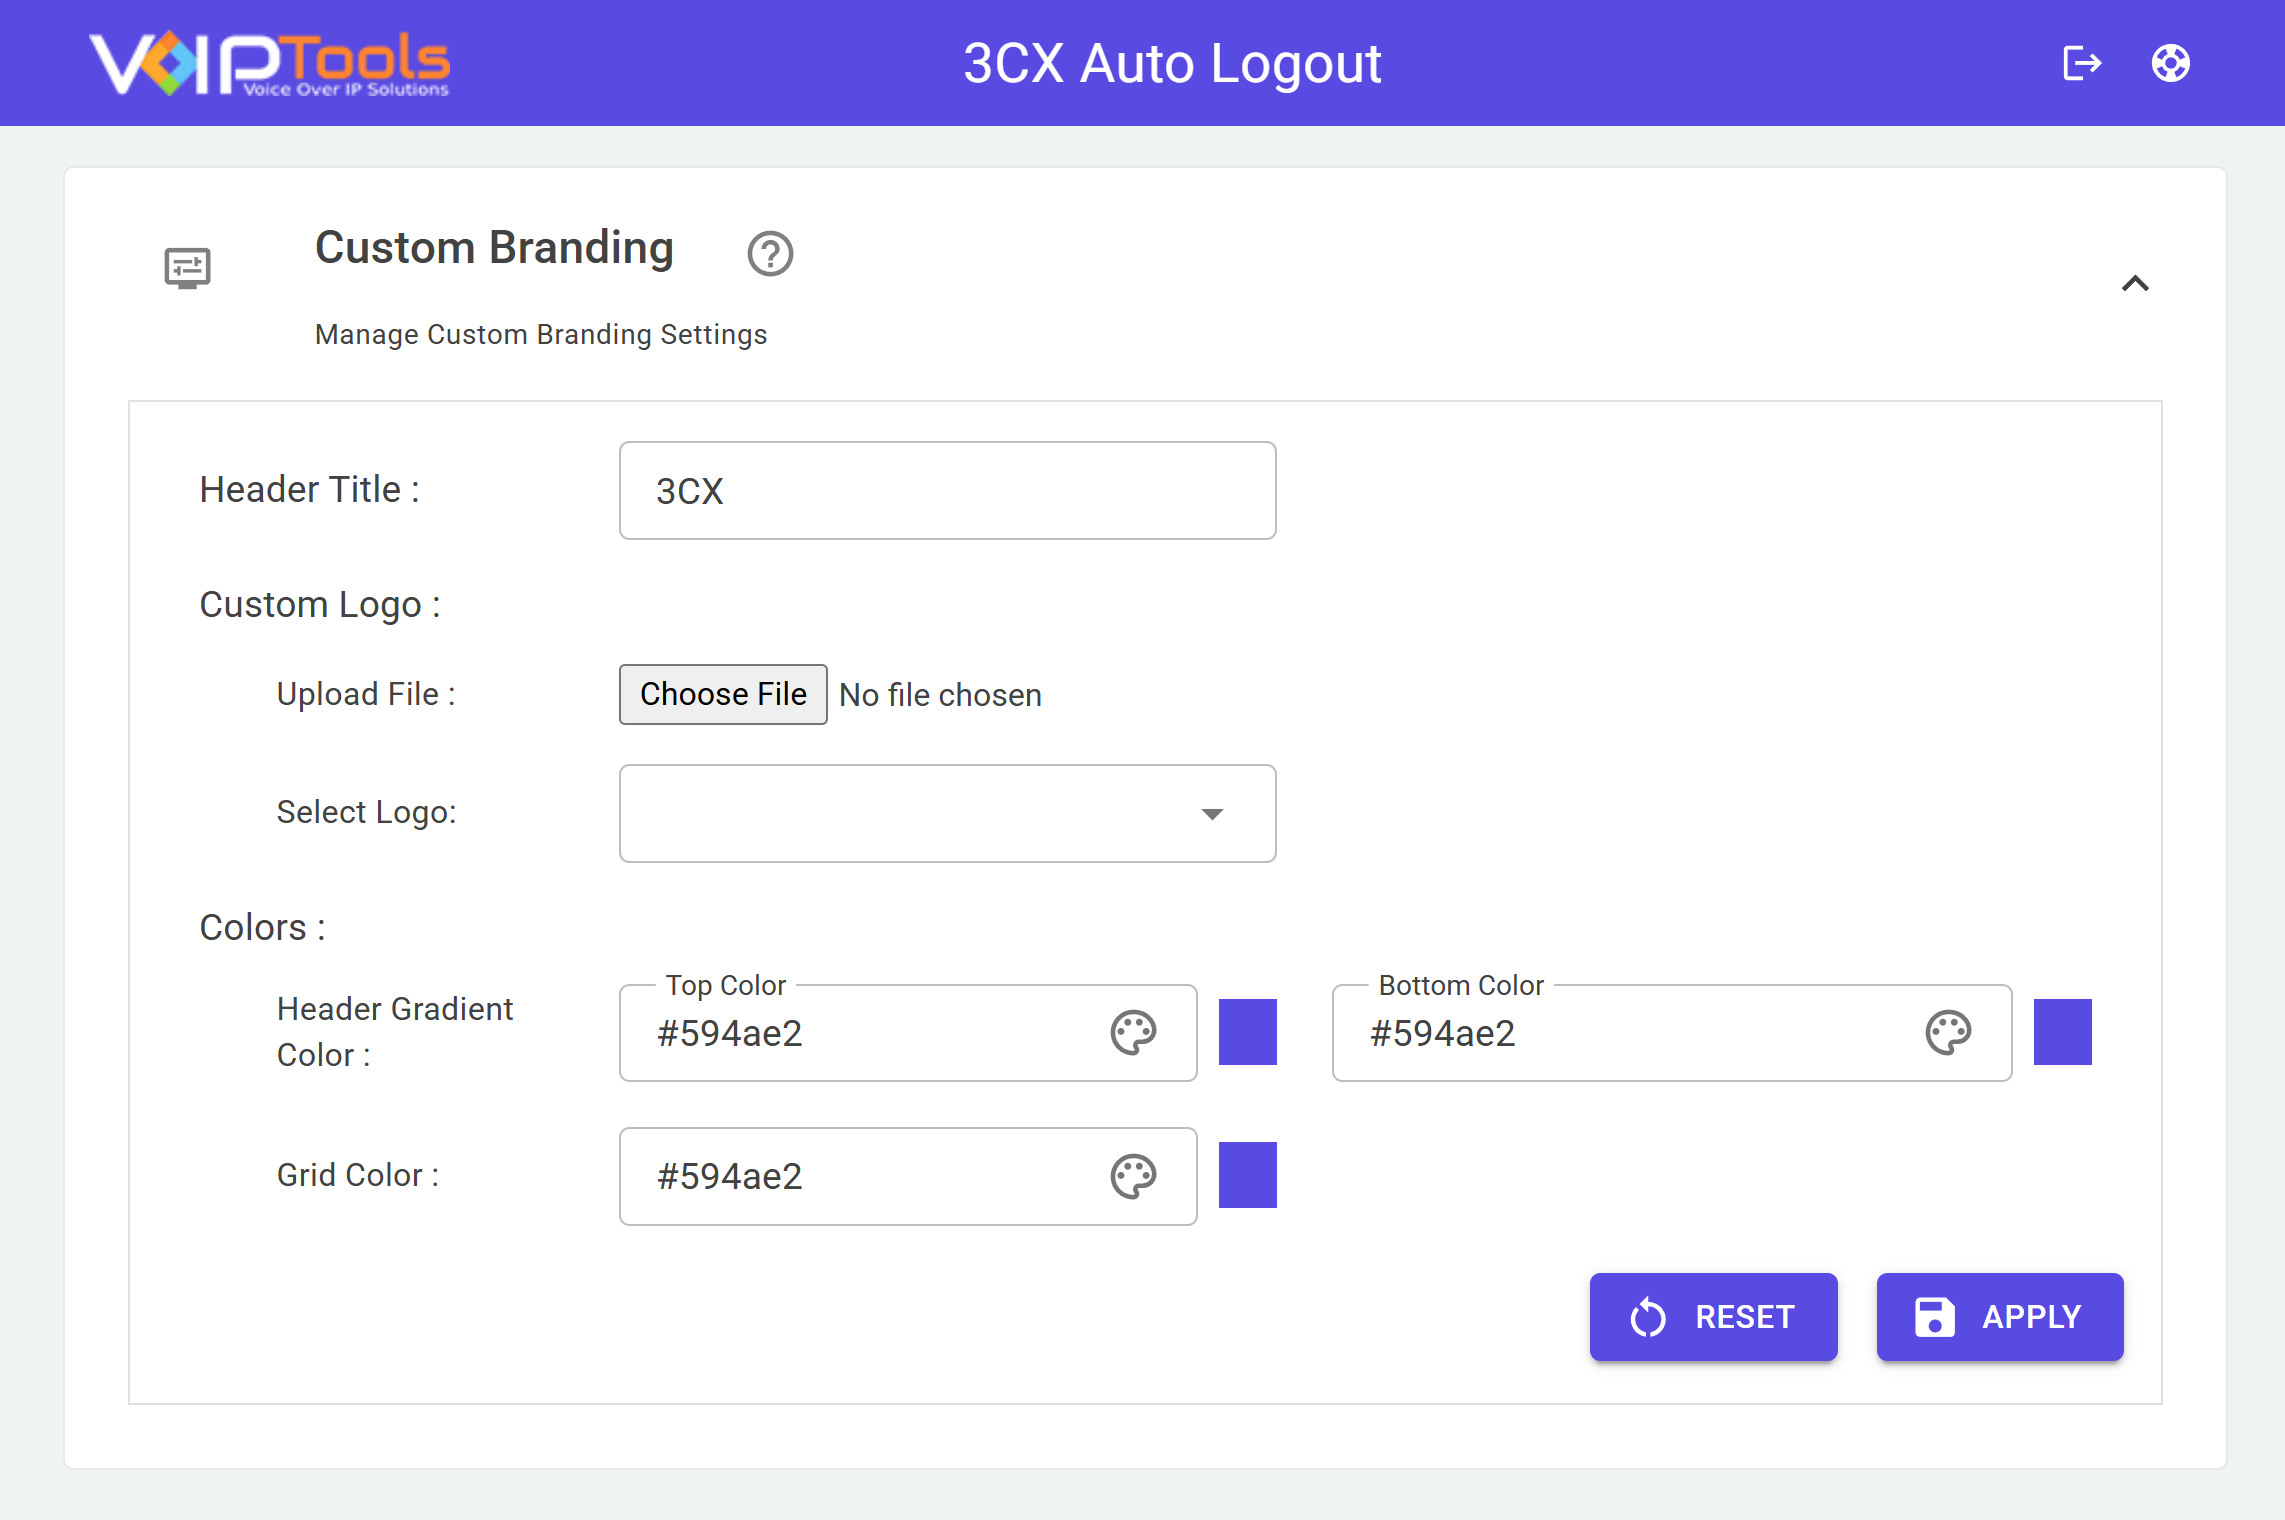Open the Select Logo dropdown
This screenshot has height=1520, width=2285.
[947, 813]
